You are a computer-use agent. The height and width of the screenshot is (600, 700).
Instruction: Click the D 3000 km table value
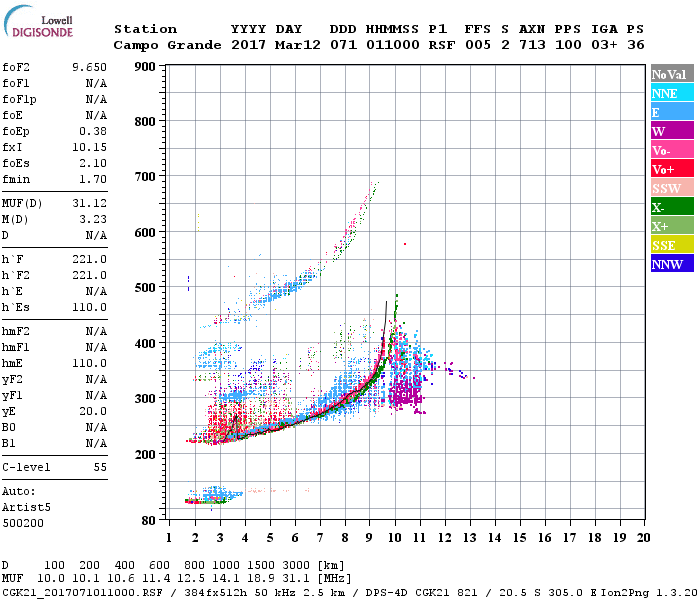(x=296, y=566)
